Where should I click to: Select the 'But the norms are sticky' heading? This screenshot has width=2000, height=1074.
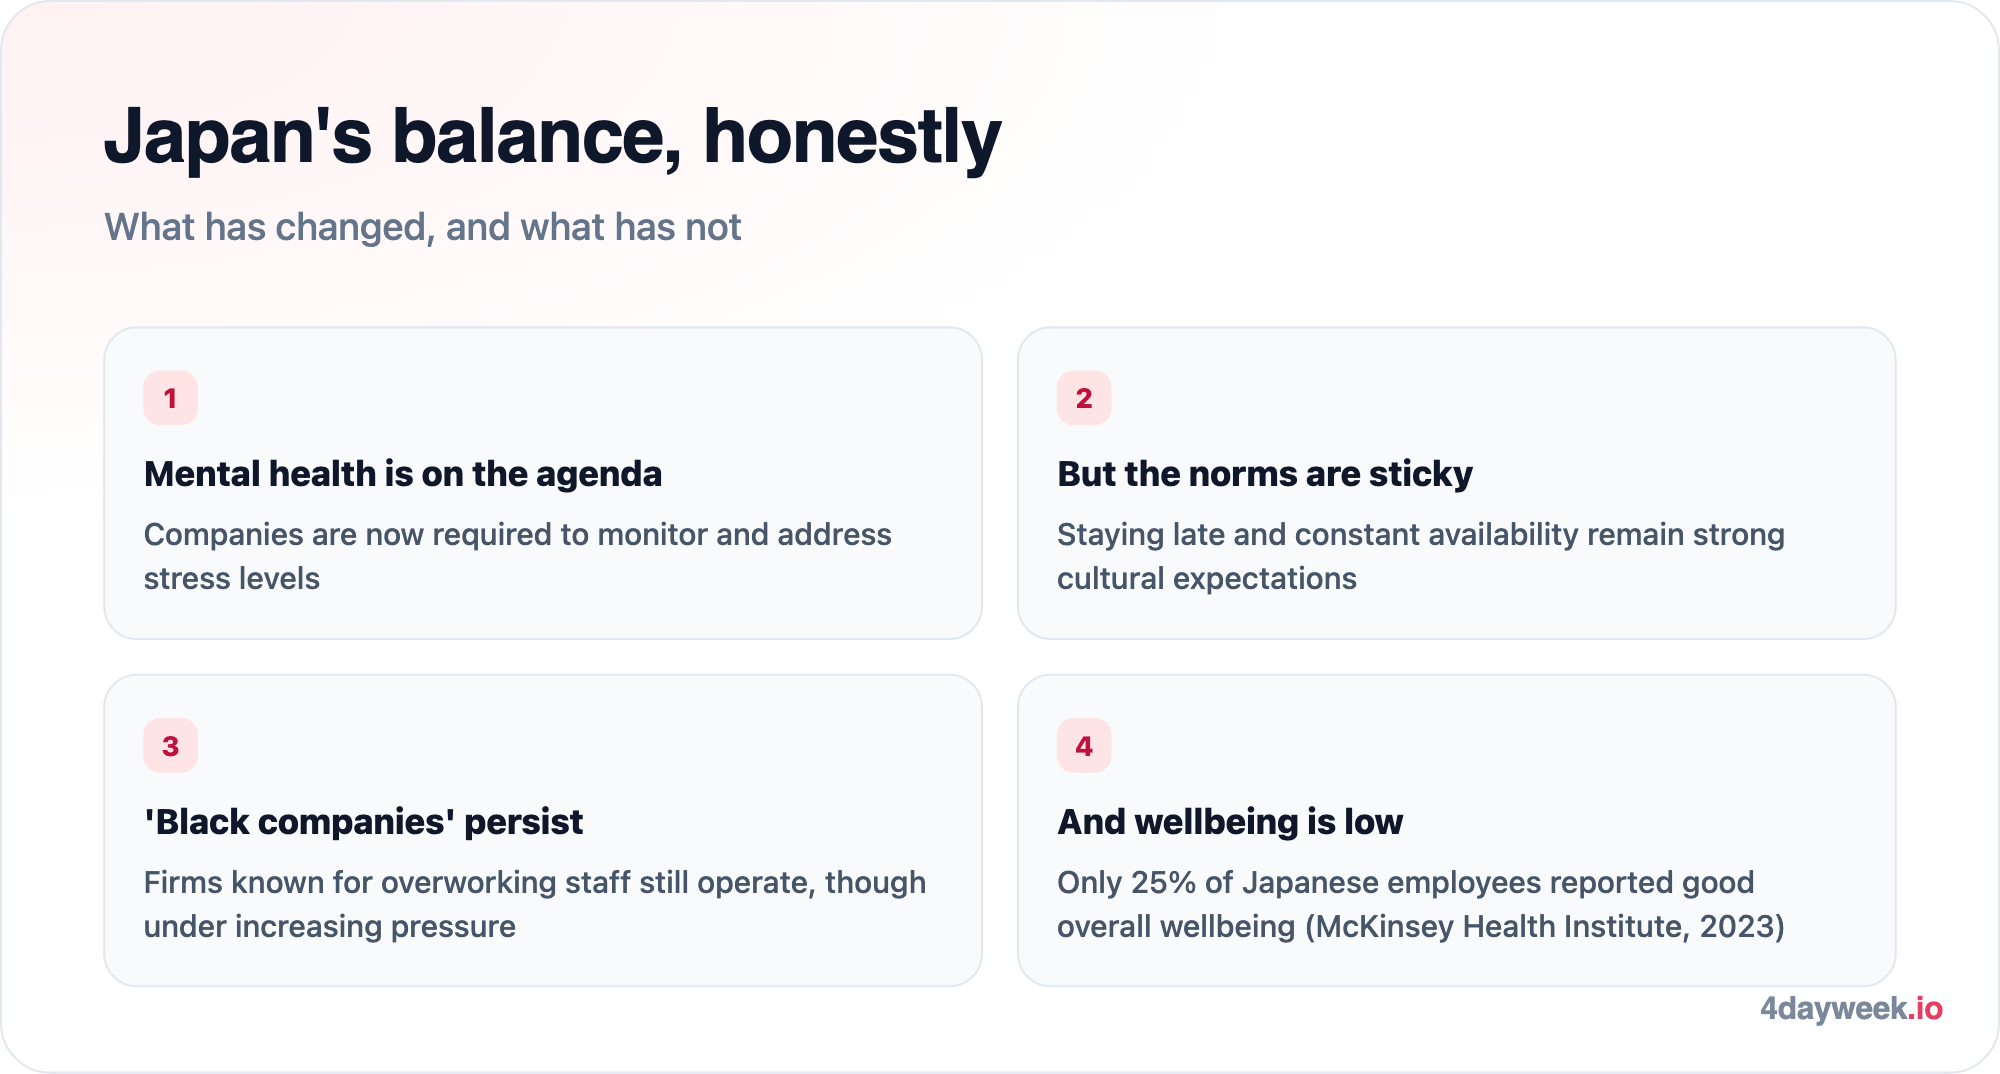point(1265,474)
